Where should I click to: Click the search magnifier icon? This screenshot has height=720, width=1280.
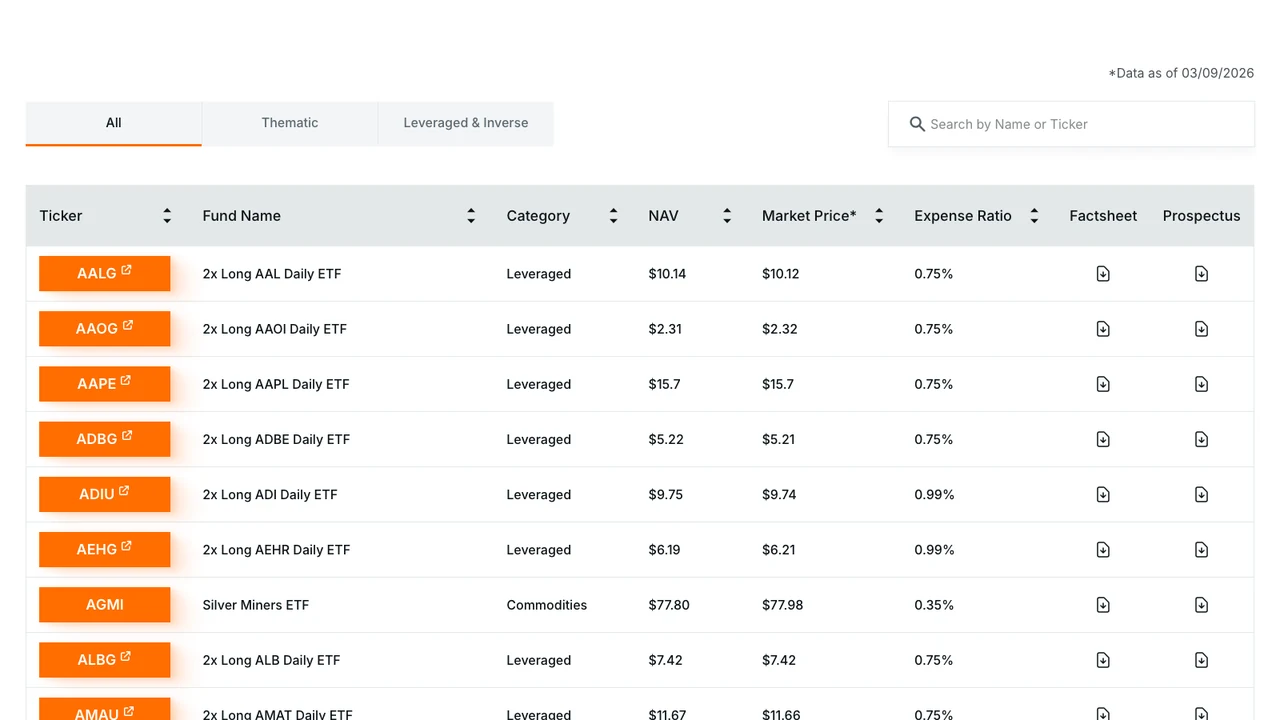pos(917,124)
